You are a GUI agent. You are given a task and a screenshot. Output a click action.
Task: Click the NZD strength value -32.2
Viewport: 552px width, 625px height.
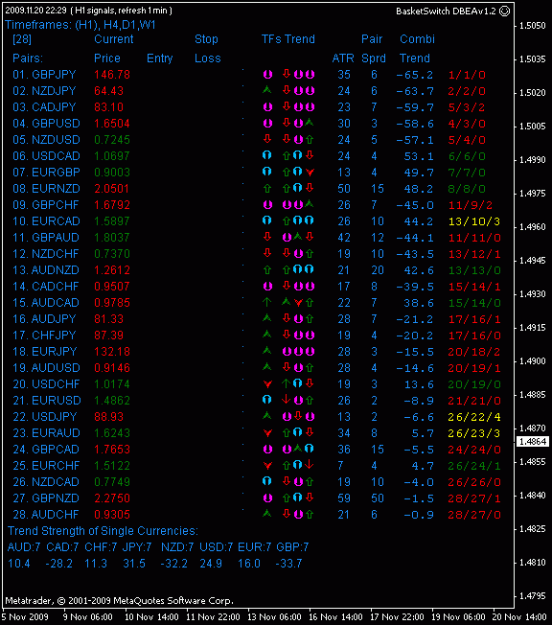pyautogui.click(x=174, y=564)
